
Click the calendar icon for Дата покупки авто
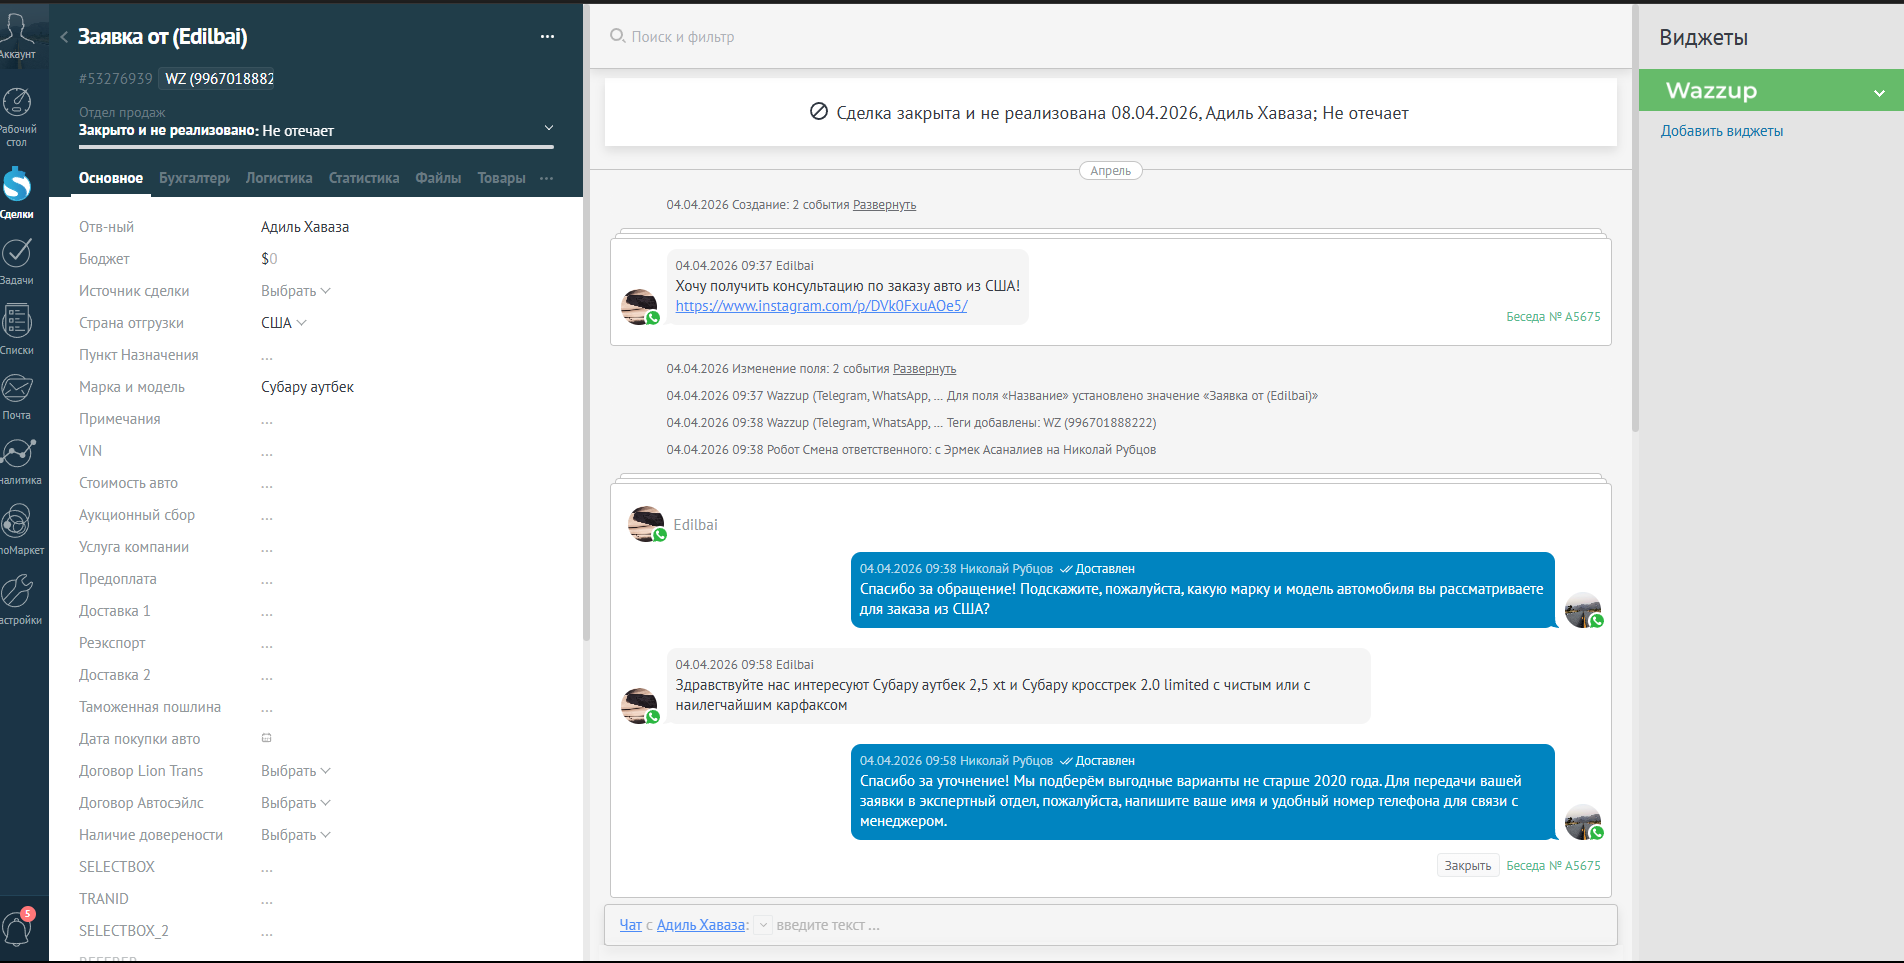click(x=267, y=738)
